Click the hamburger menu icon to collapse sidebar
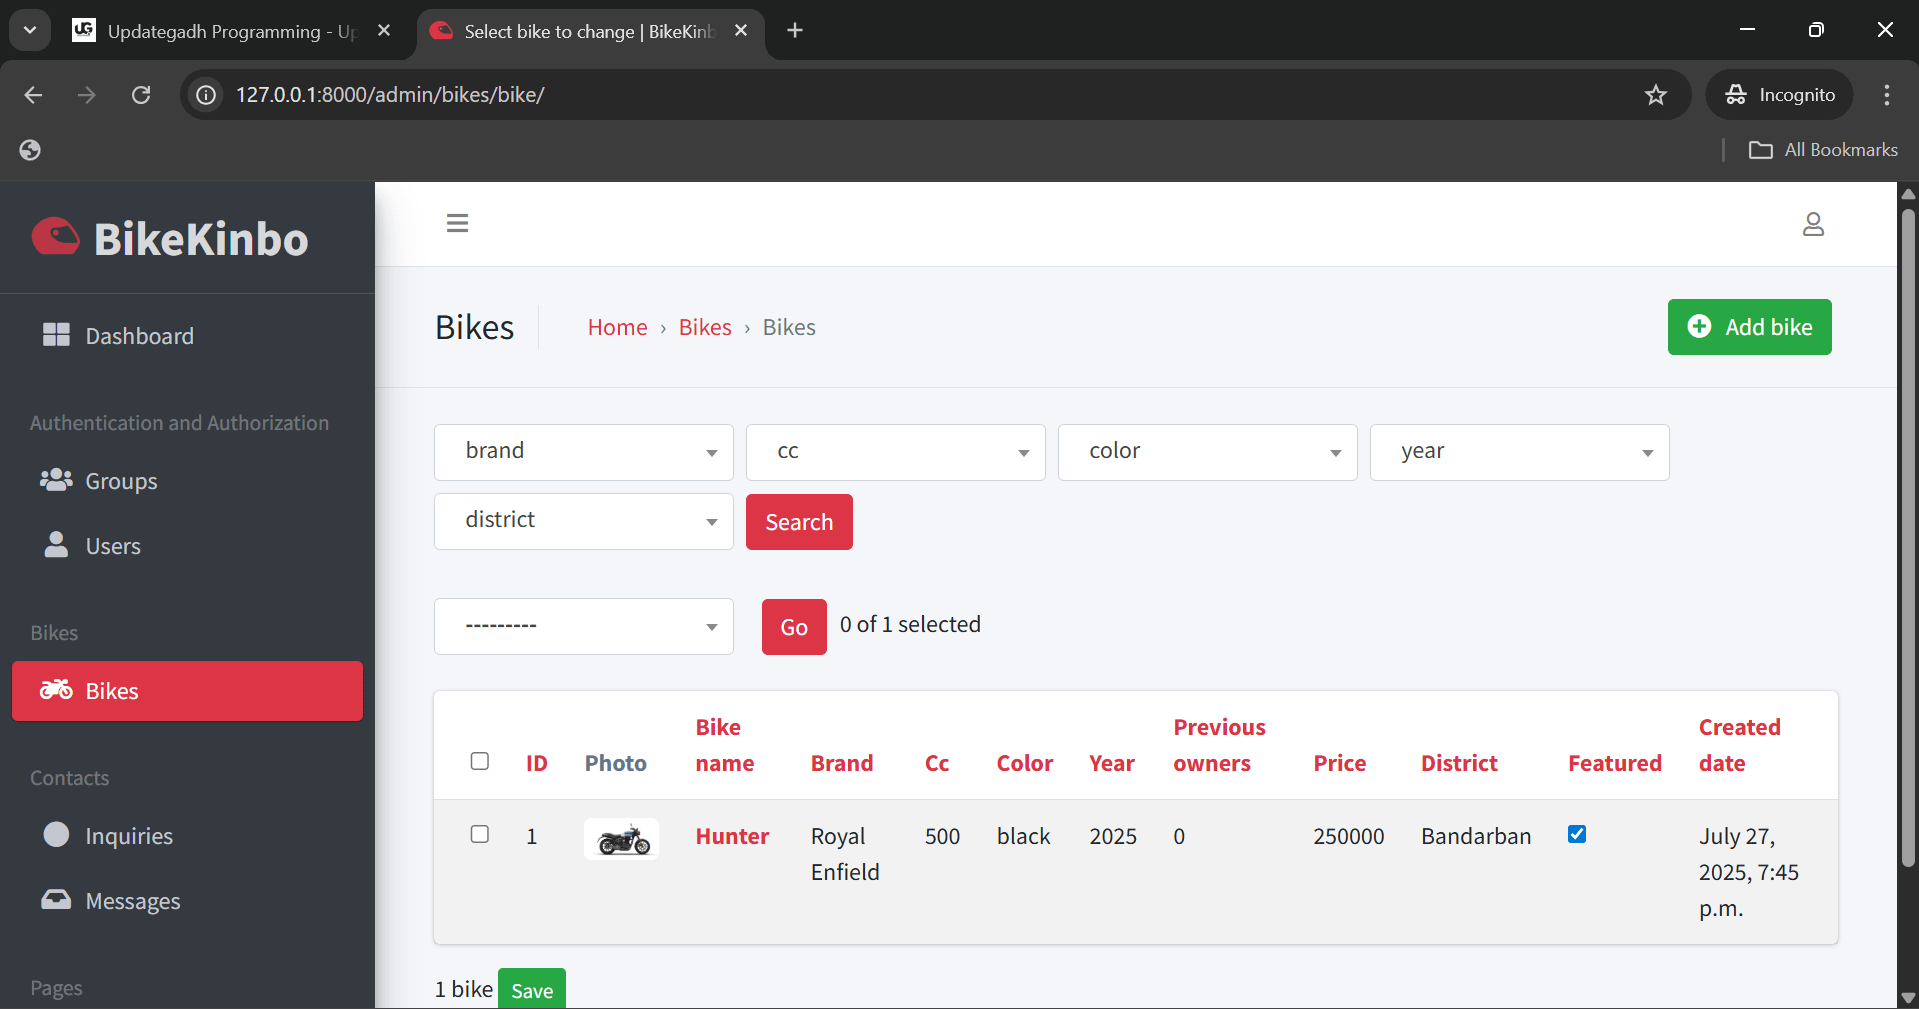This screenshot has height=1009, width=1919. [x=457, y=223]
